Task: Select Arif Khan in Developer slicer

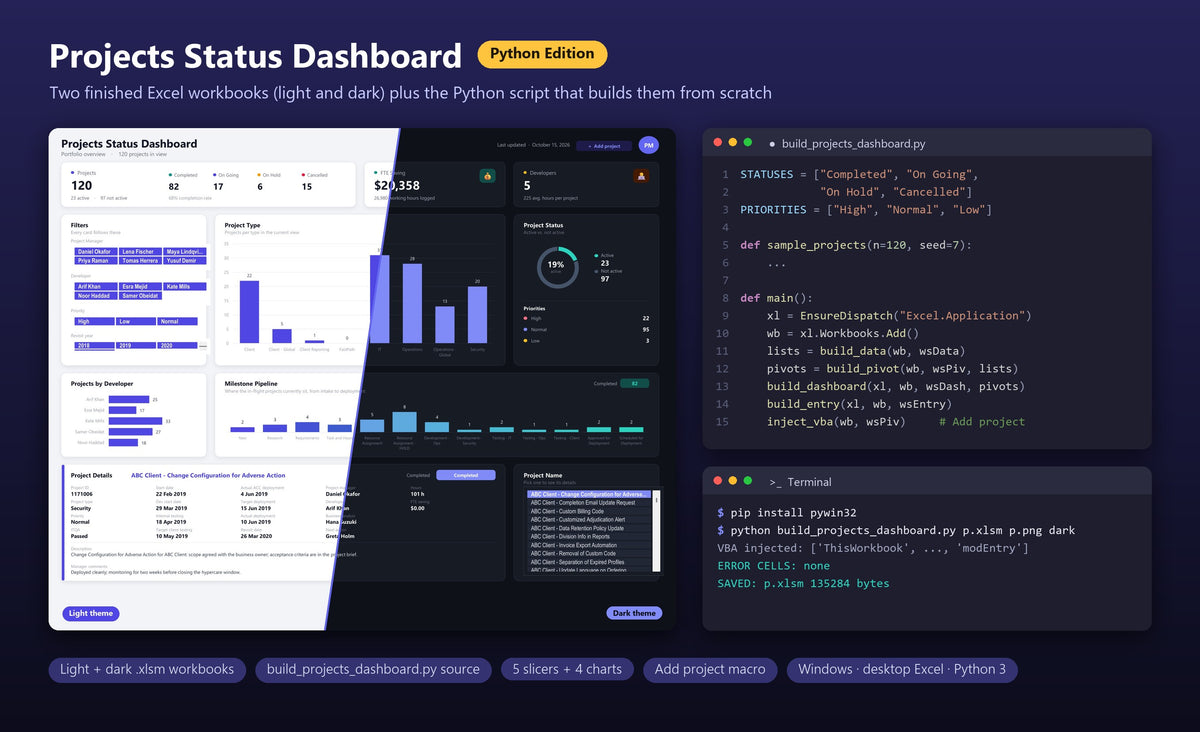Action: [96, 286]
